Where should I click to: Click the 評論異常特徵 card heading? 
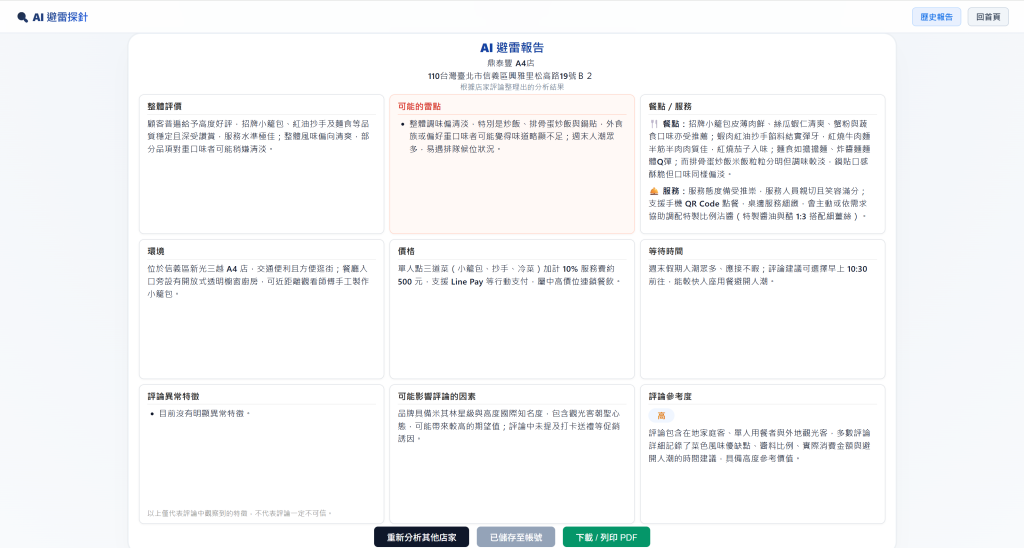coord(173,396)
